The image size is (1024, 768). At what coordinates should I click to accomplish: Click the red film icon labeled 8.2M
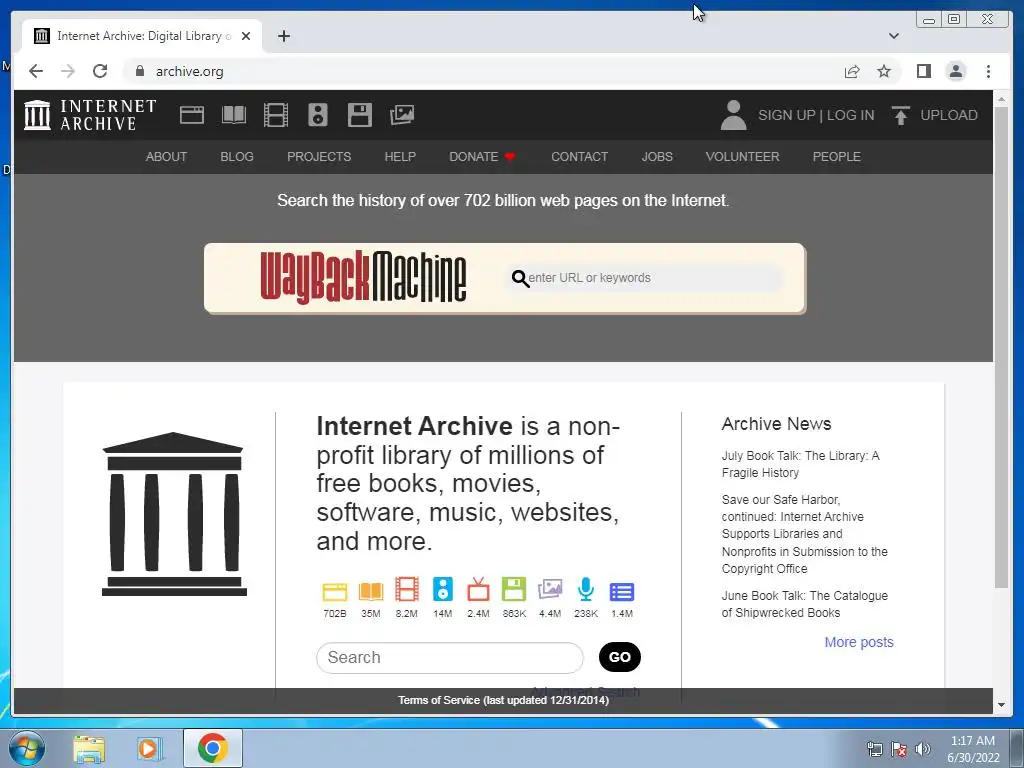[x=406, y=589]
